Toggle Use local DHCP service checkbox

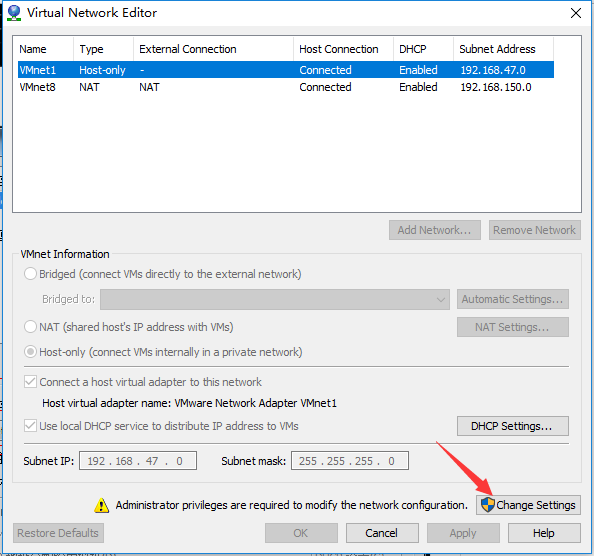[x=30, y=426]
